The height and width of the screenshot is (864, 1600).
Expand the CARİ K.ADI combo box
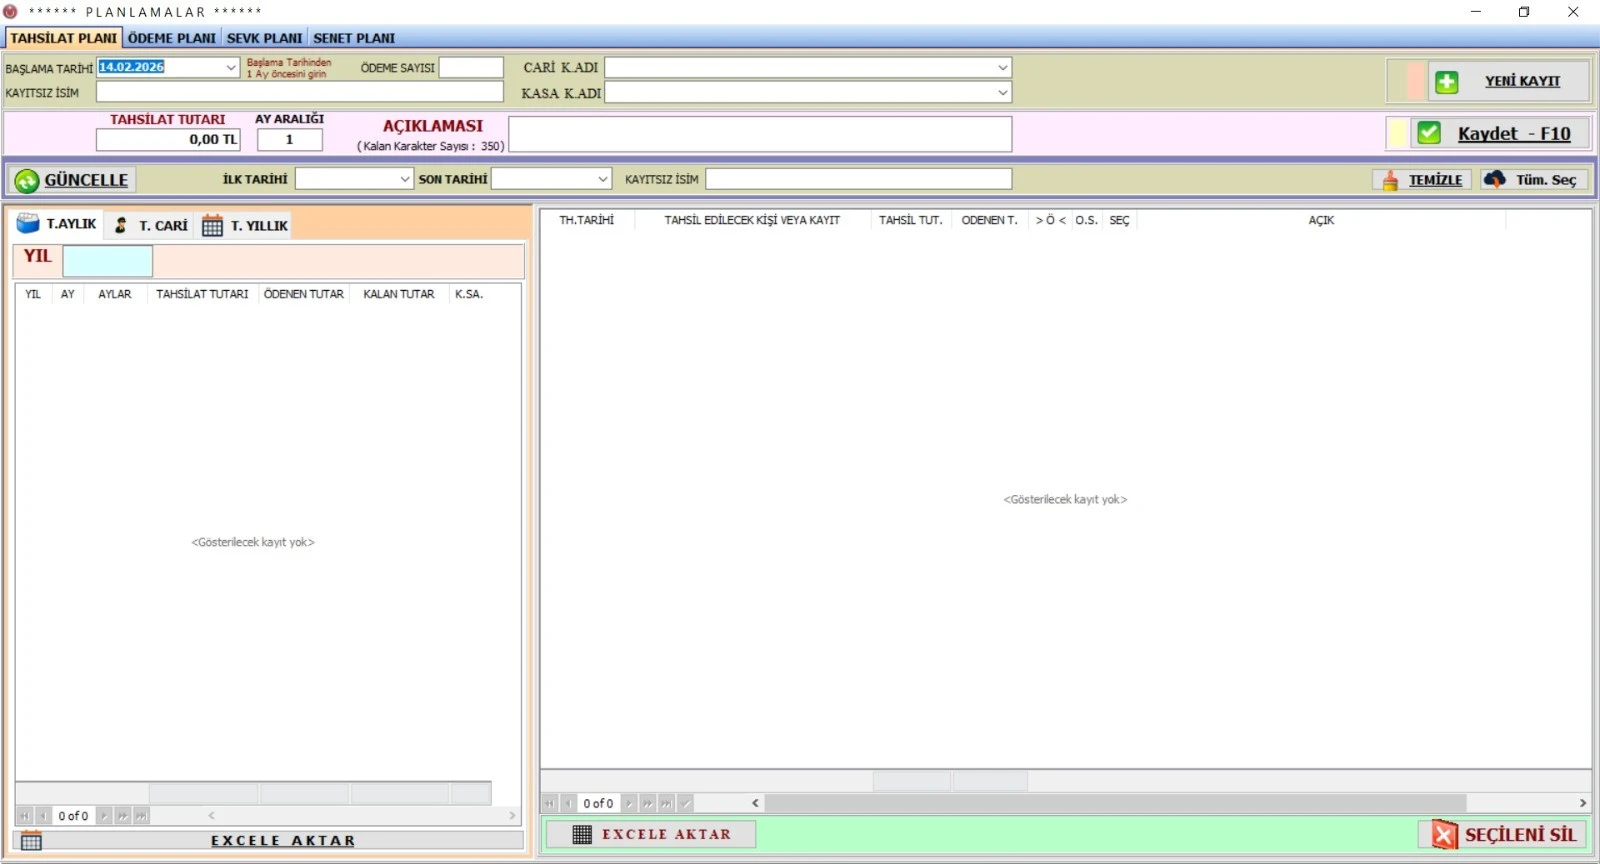(x=1002, y=68)
